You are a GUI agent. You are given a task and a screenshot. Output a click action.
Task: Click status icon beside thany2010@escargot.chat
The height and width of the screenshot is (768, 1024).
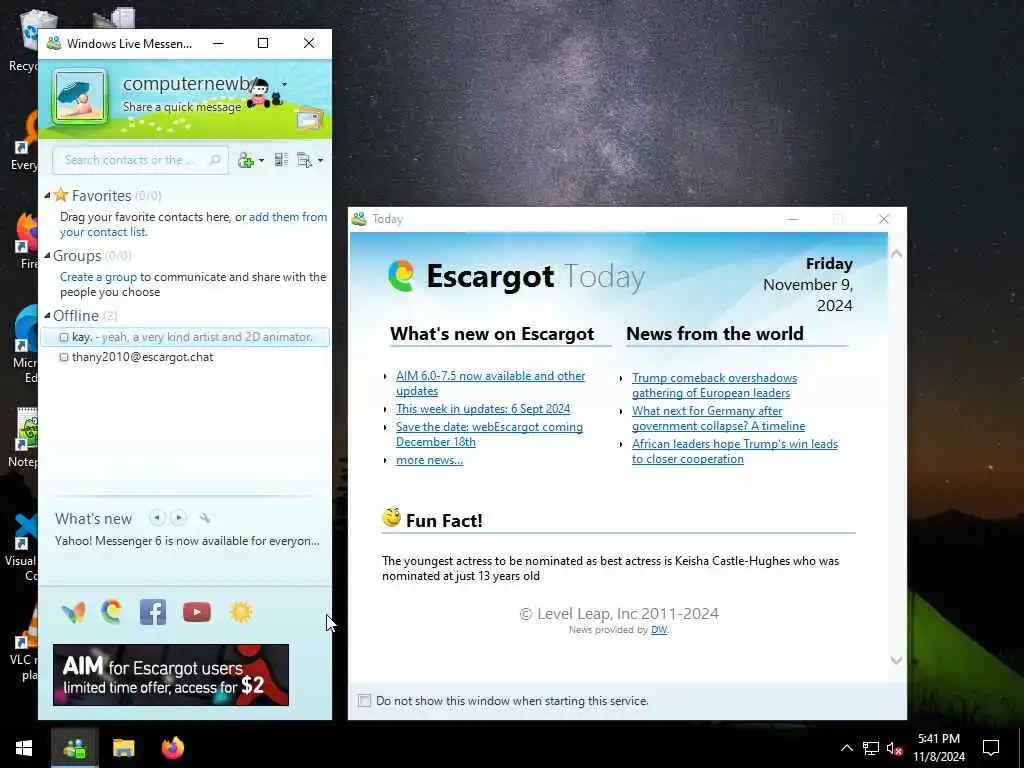63,358
